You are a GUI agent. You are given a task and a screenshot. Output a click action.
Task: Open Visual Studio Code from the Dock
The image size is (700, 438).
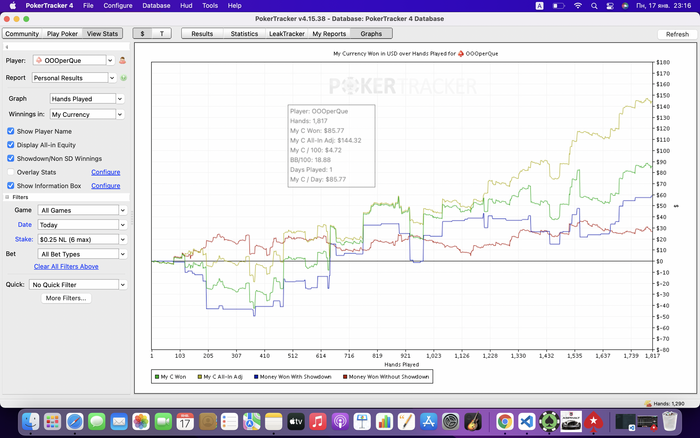point(527,421)
